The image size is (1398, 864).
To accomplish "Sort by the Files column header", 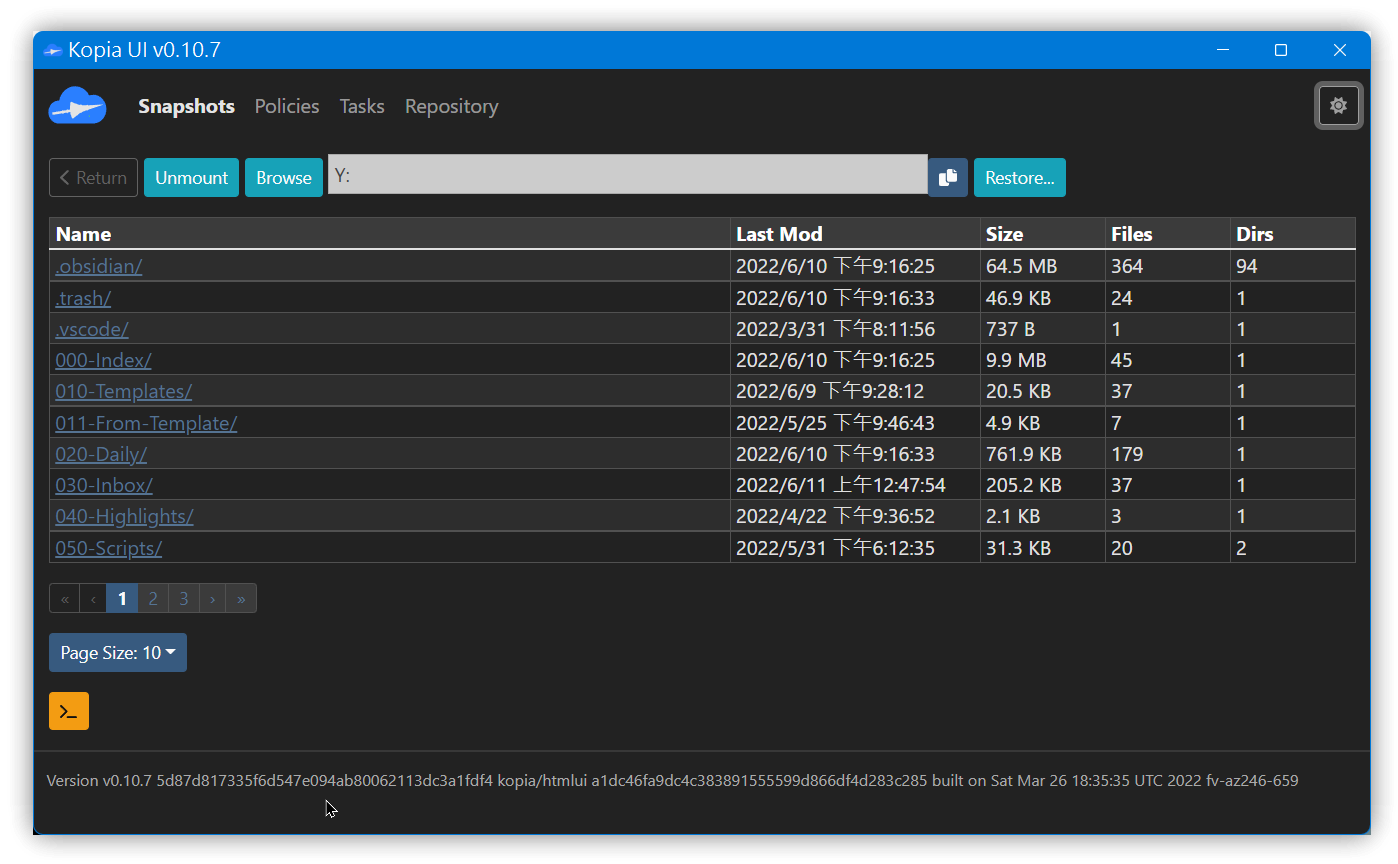I will pyautogui.click(x=1168, y=234).
